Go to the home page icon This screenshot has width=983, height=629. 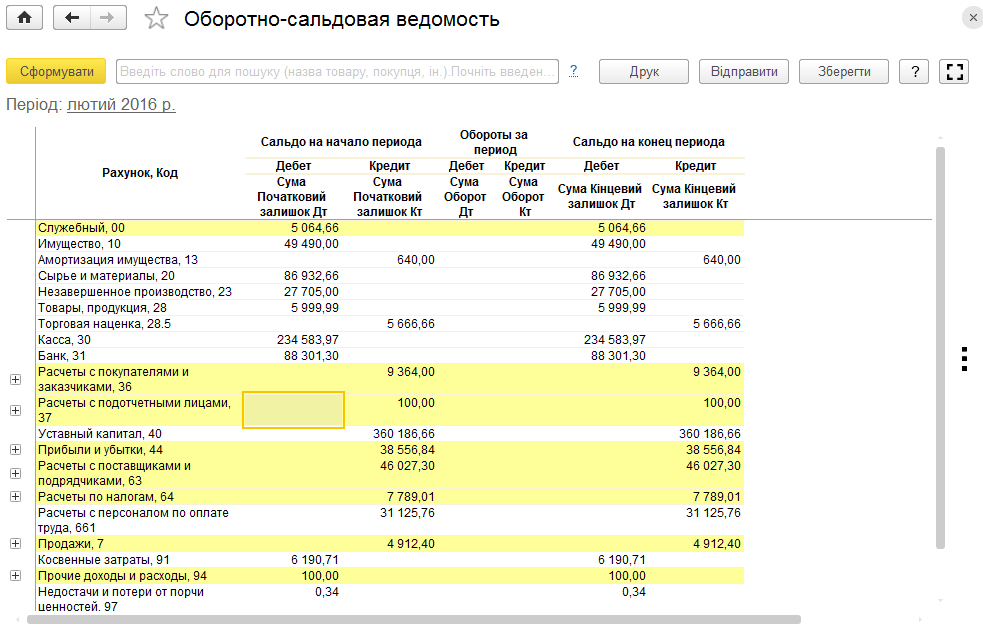pyautogui.click(x=24, y=18)
